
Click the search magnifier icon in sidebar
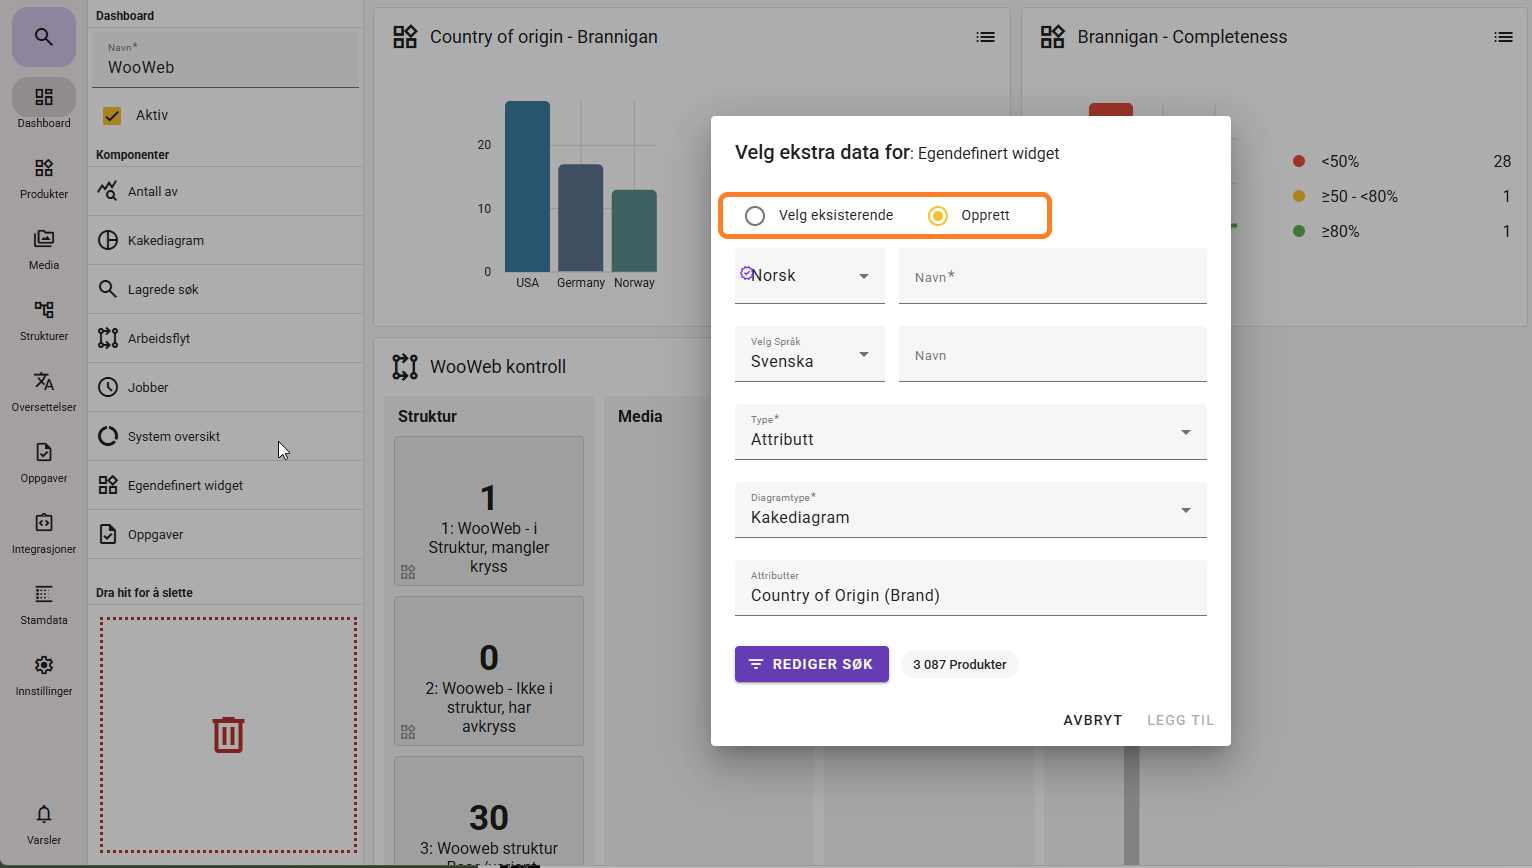(43, 37)
